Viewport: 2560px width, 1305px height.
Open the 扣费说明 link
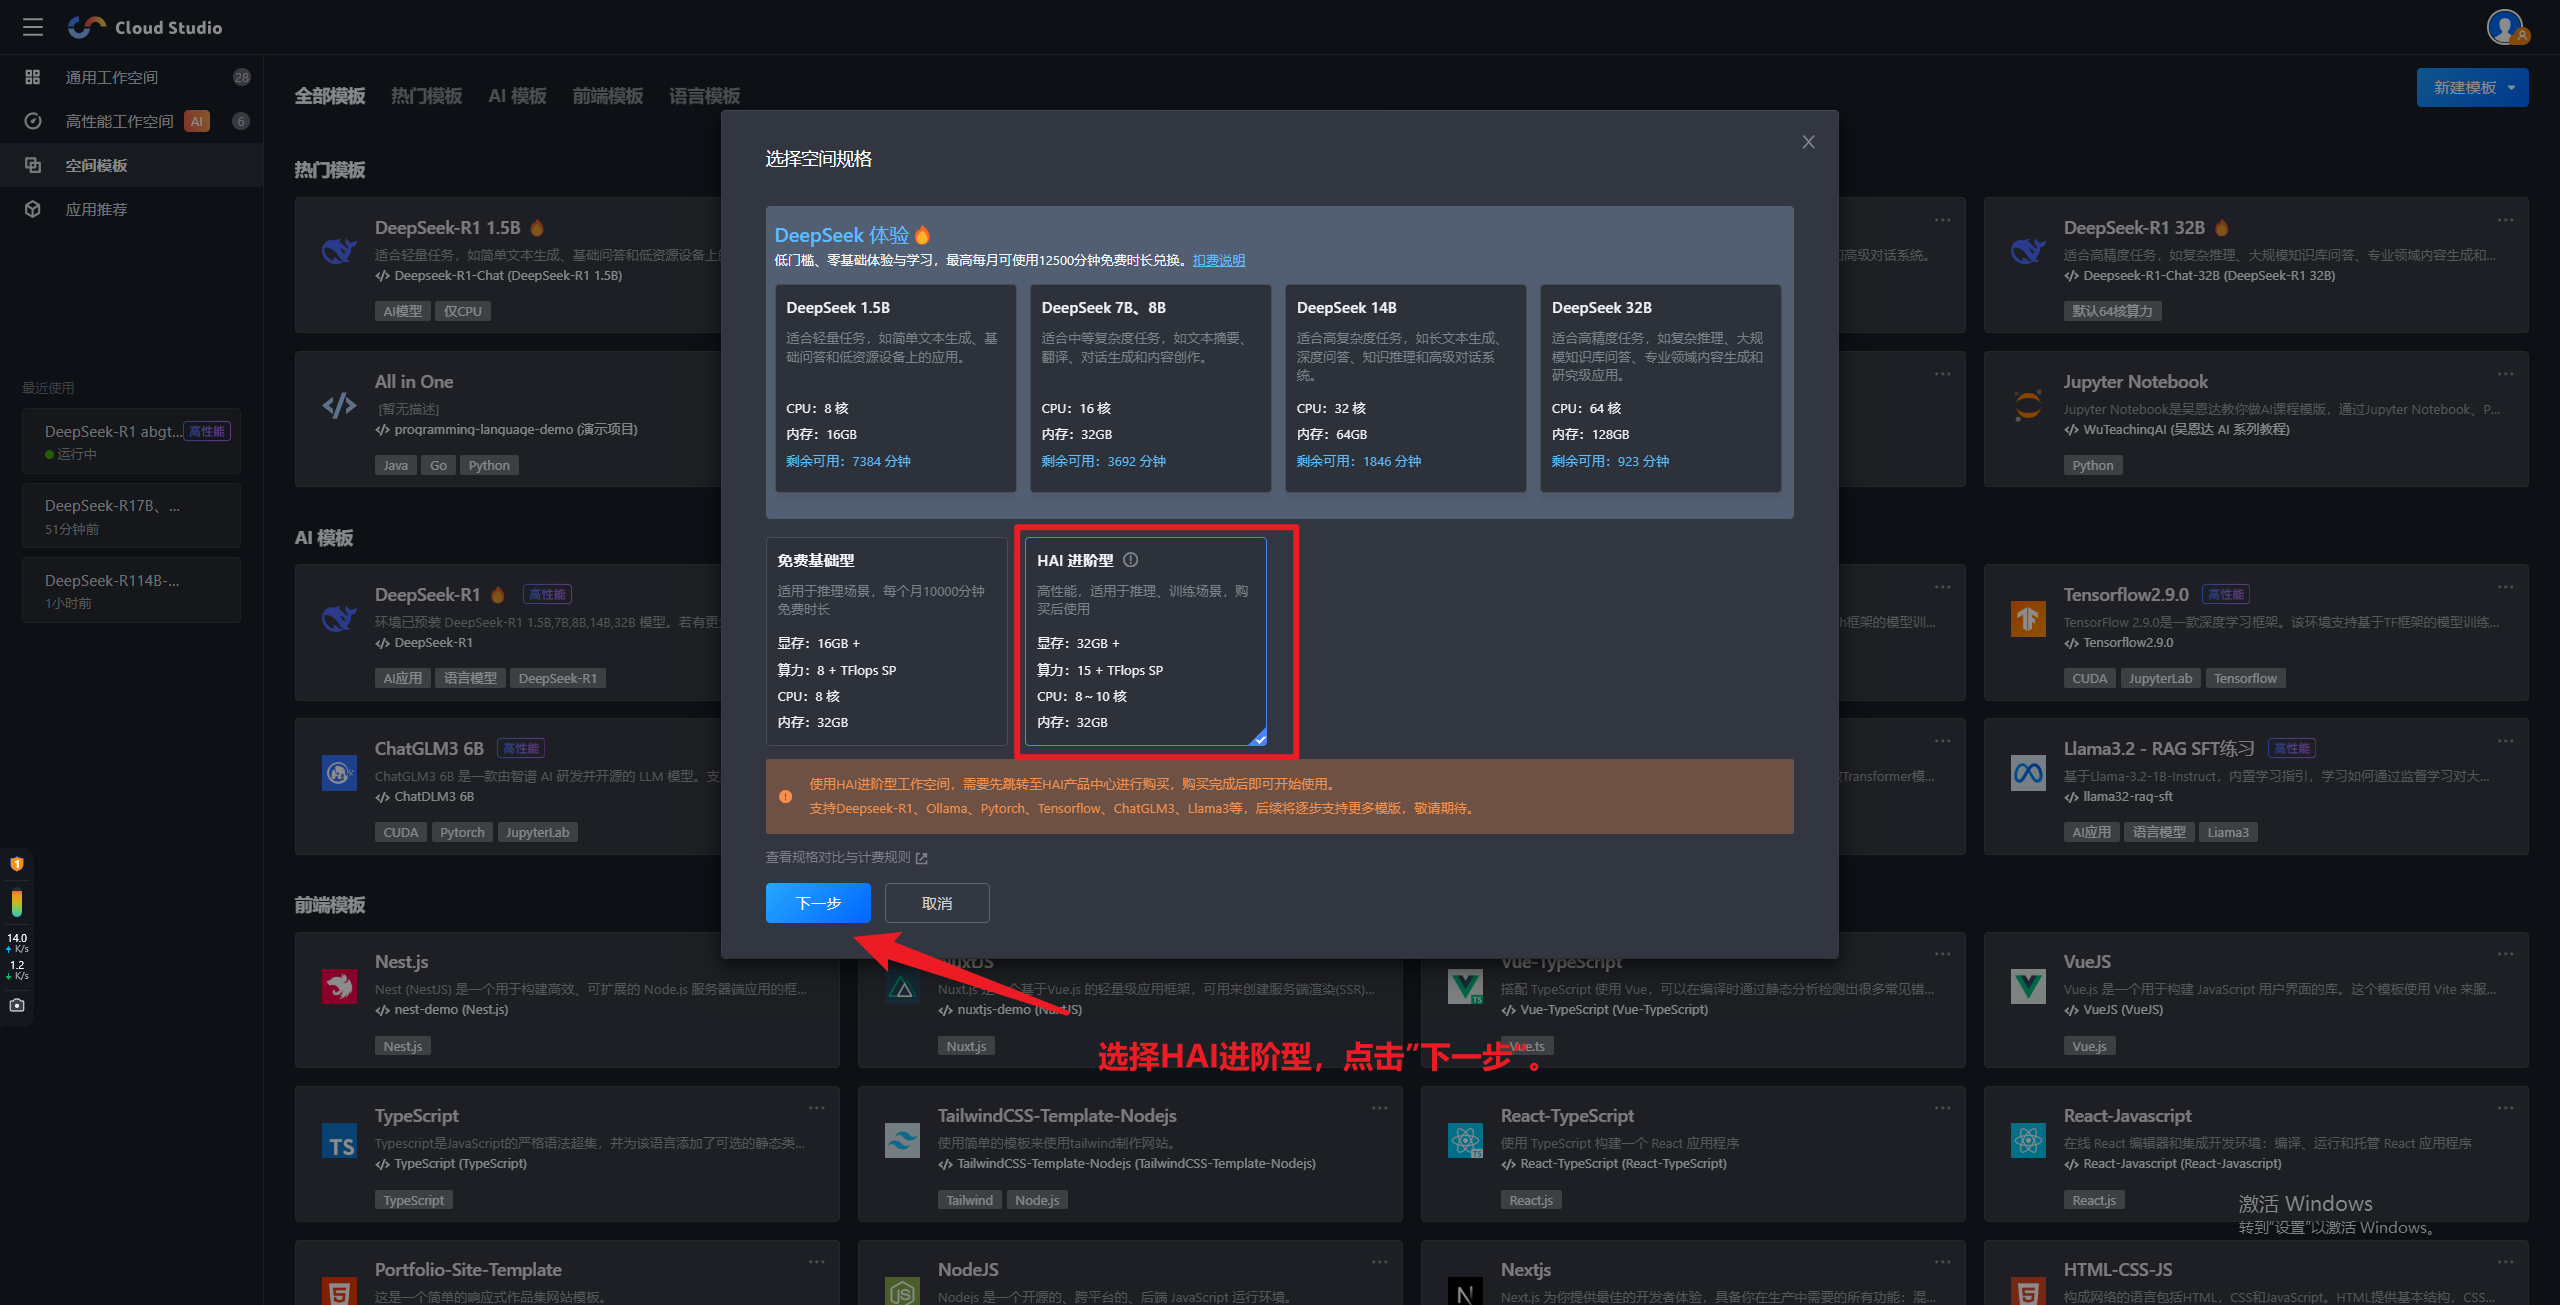point(1218,260)
